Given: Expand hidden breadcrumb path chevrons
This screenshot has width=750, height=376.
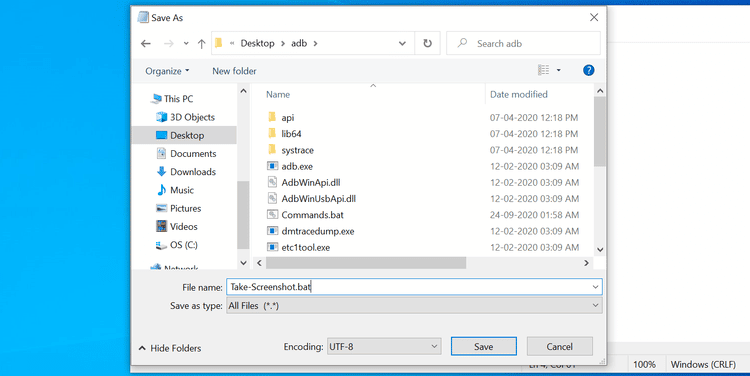Looking at the screenshot, I should (x=232, y=44).
